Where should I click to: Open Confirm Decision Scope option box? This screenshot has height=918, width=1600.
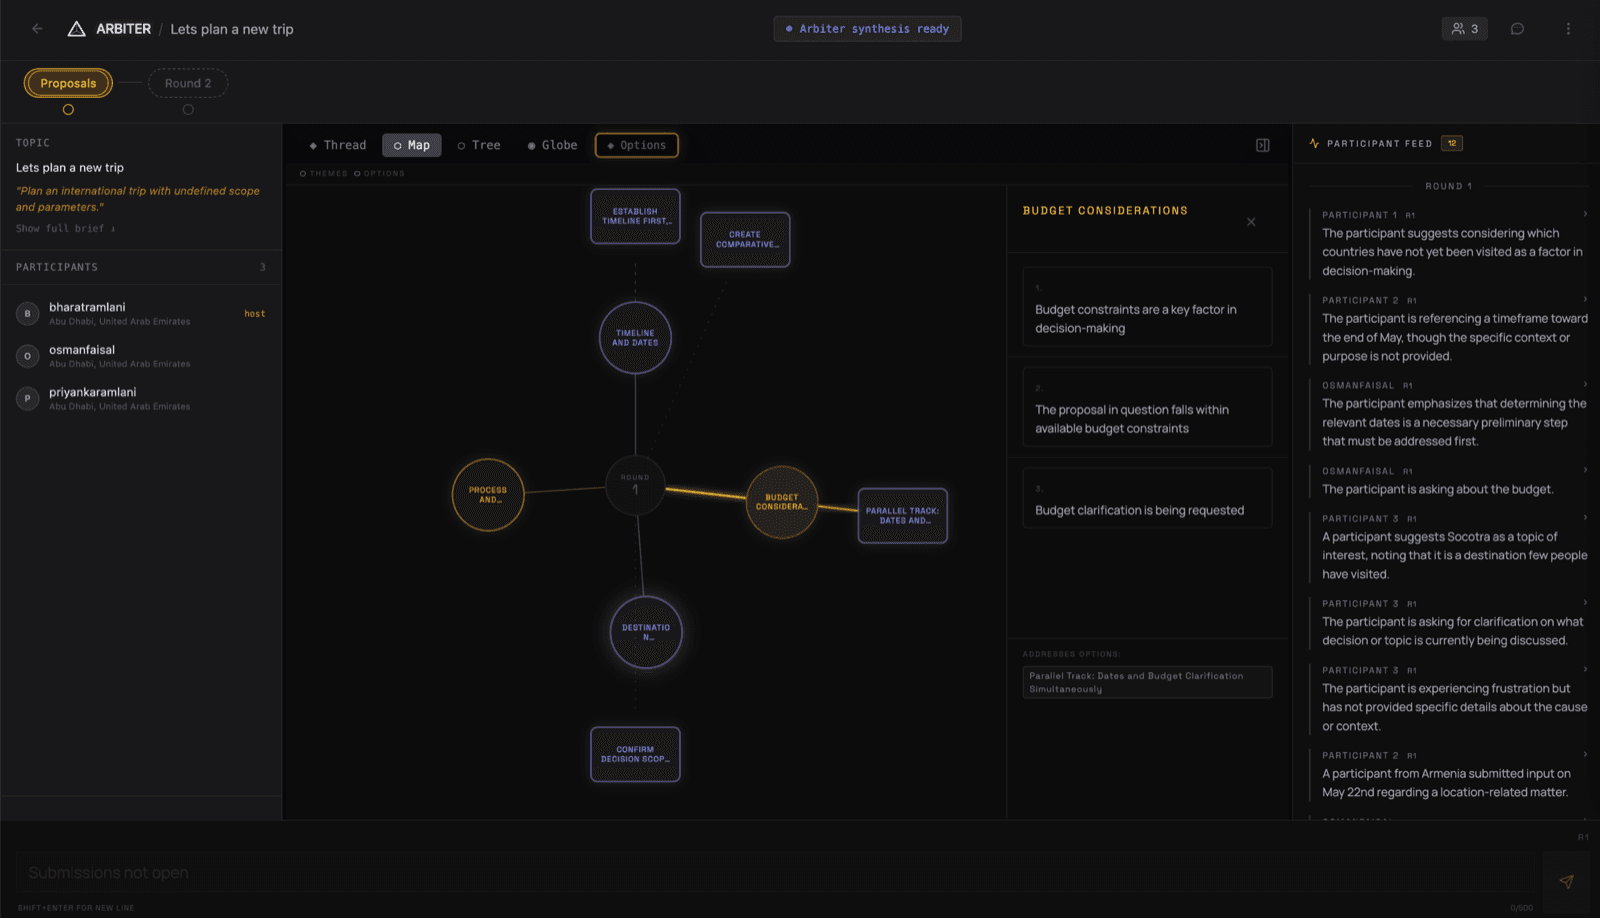(x=635, y=754)
